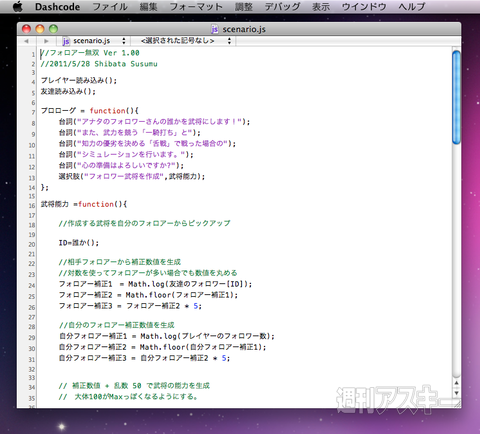Open the Dashcode application menu
Viewport: 480px width, 434px height.
[x=57, y=7]
